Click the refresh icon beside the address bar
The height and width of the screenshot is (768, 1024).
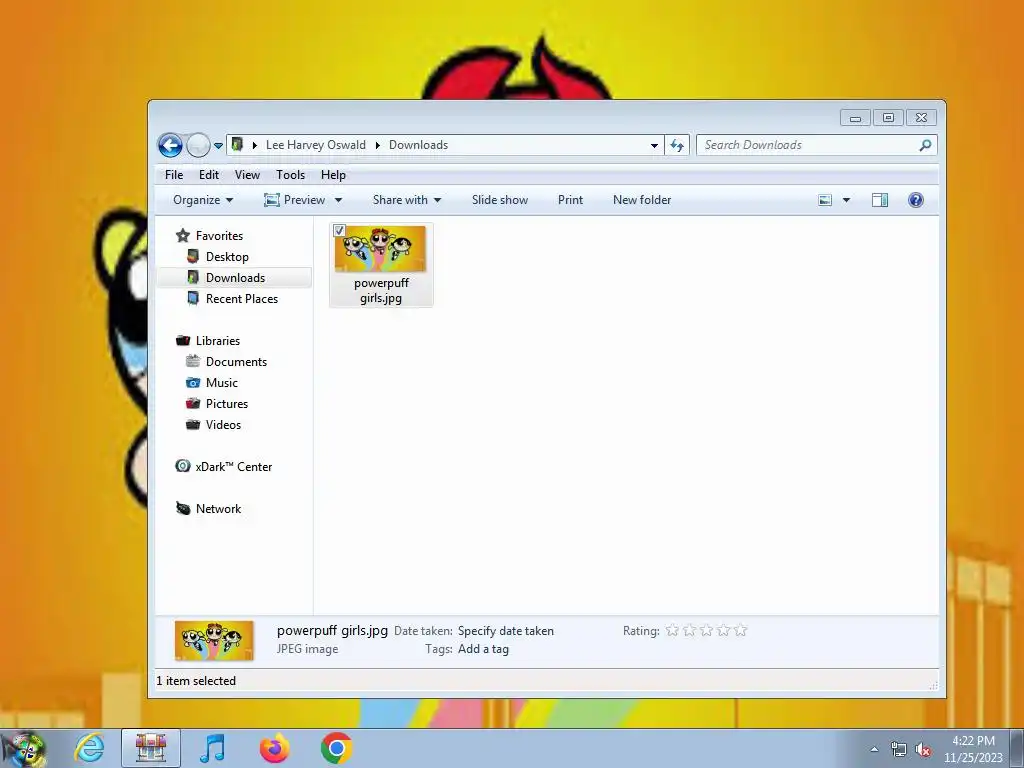click(x=677, y=146)
